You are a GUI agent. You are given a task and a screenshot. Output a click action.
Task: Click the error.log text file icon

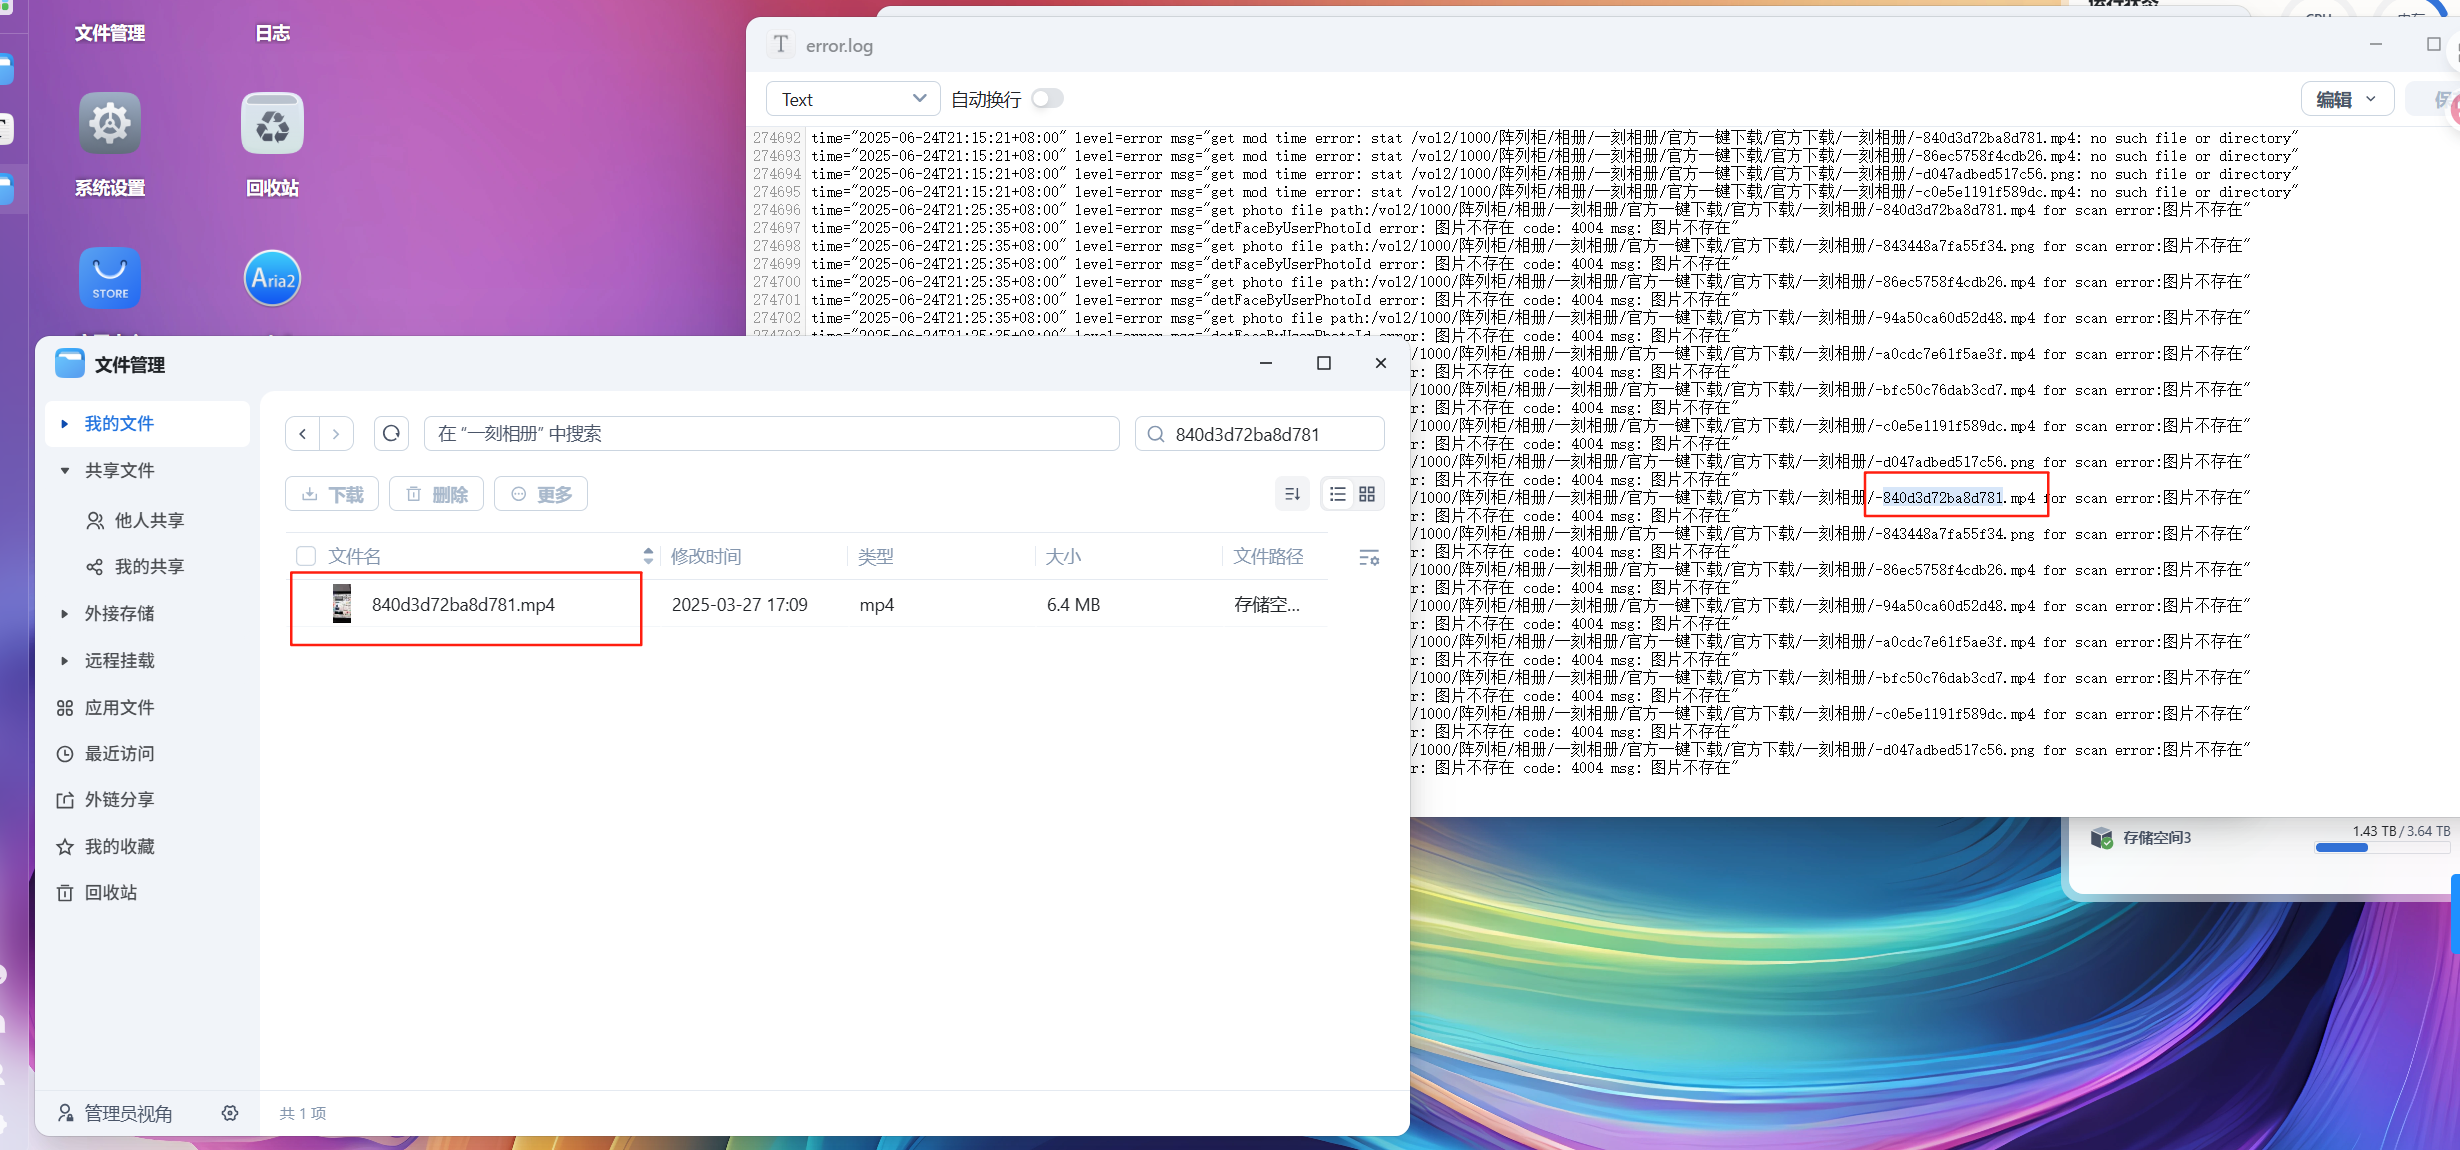pos(781,44)
